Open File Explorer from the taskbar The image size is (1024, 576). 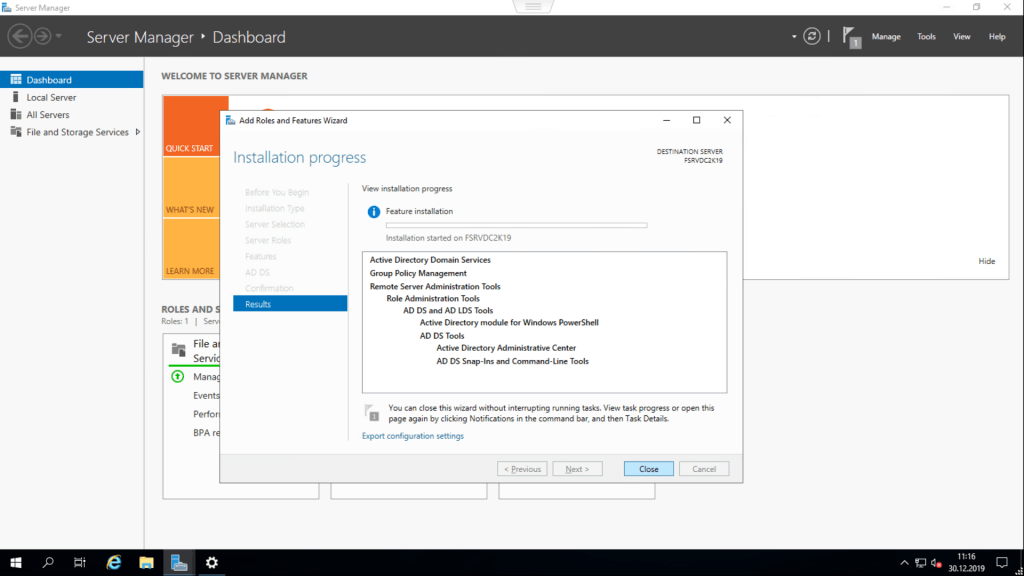(146, 562)
